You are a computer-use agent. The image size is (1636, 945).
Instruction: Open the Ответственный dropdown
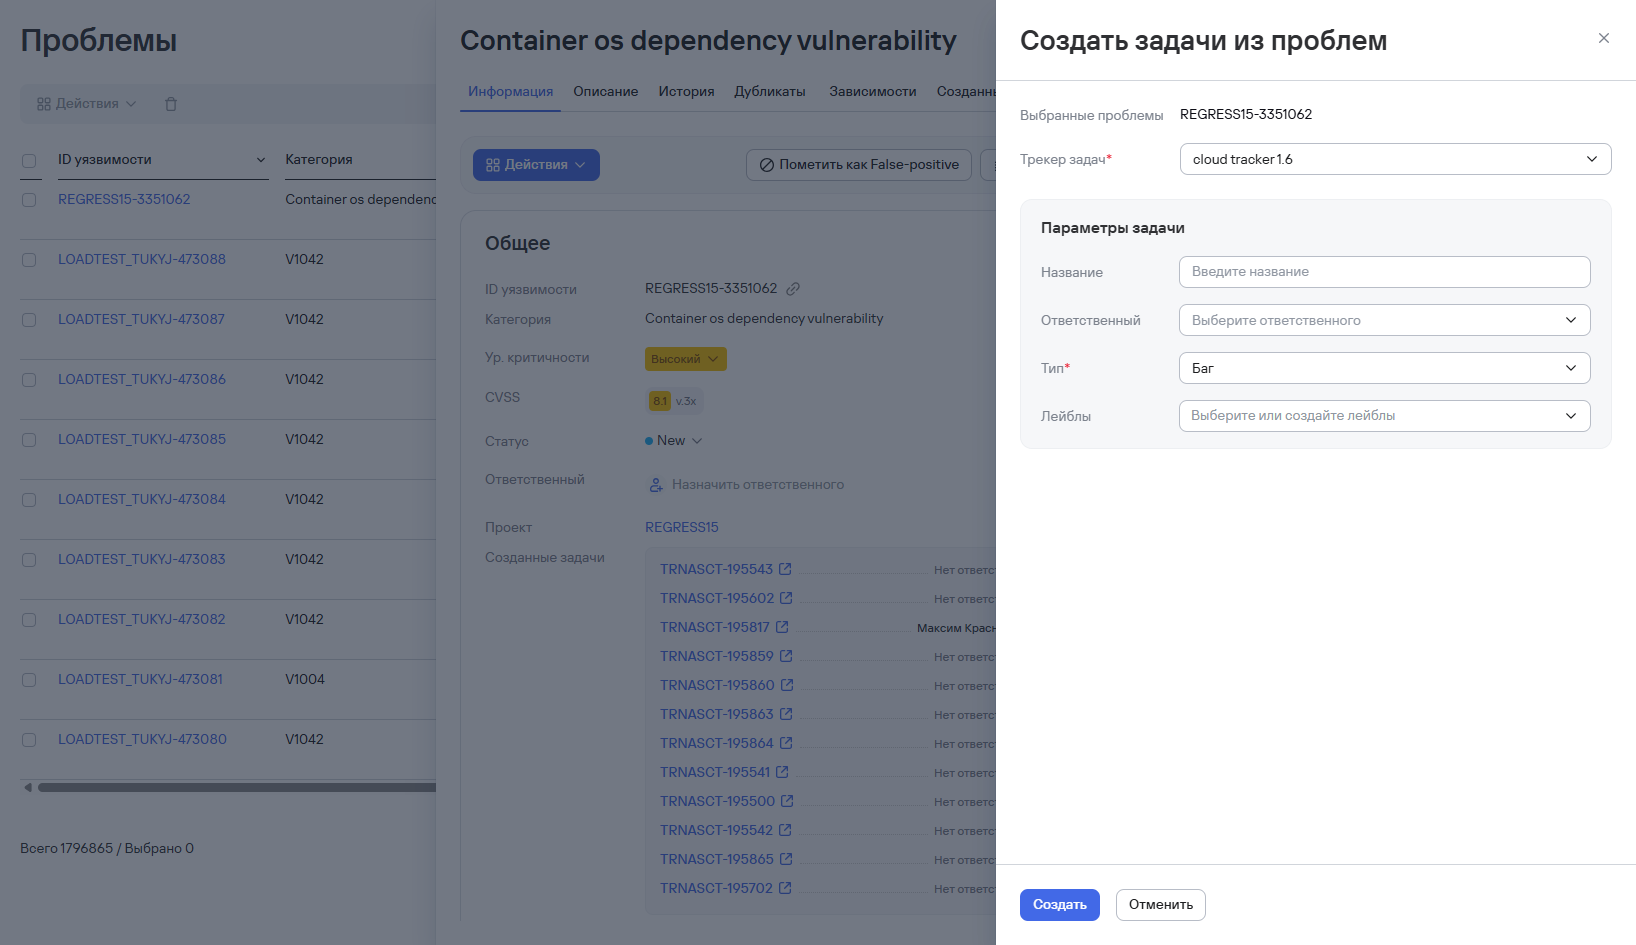tap(1384, 320)
